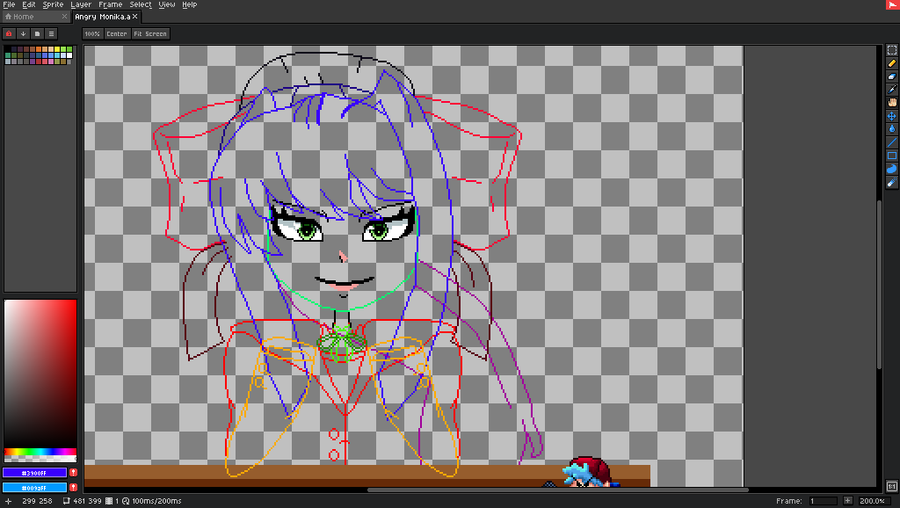Click the foreground color warning icon
This screenshot has width=900, height=508.
click(x=73, y=472)
